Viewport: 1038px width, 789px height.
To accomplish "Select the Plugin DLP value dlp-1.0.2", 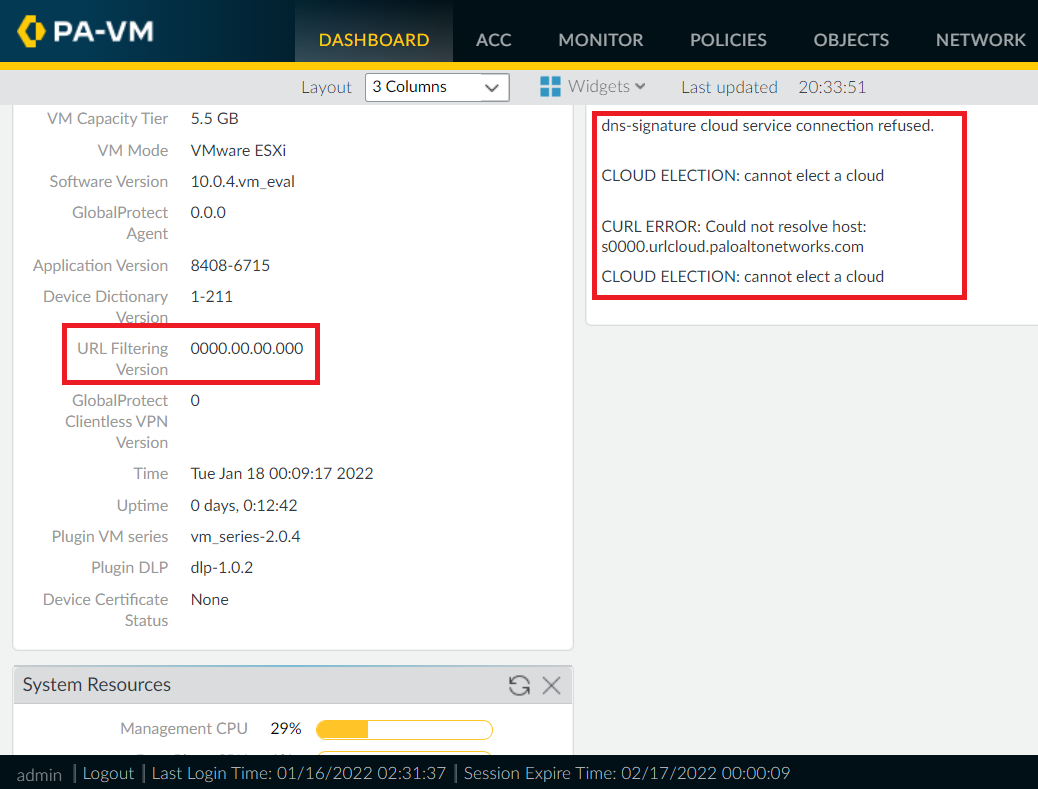I will pos(222,567).
